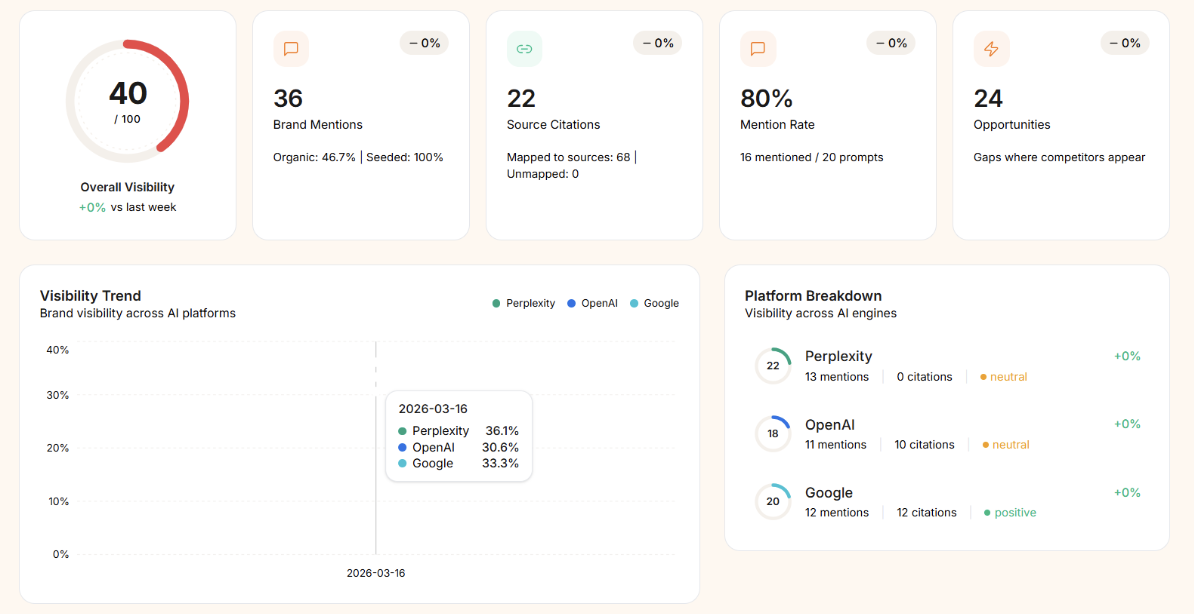Click the 2026-03-16 x-axis date label
Image resolution: width=1194 pixels, height=614 pixels.
tap(375, 573)
